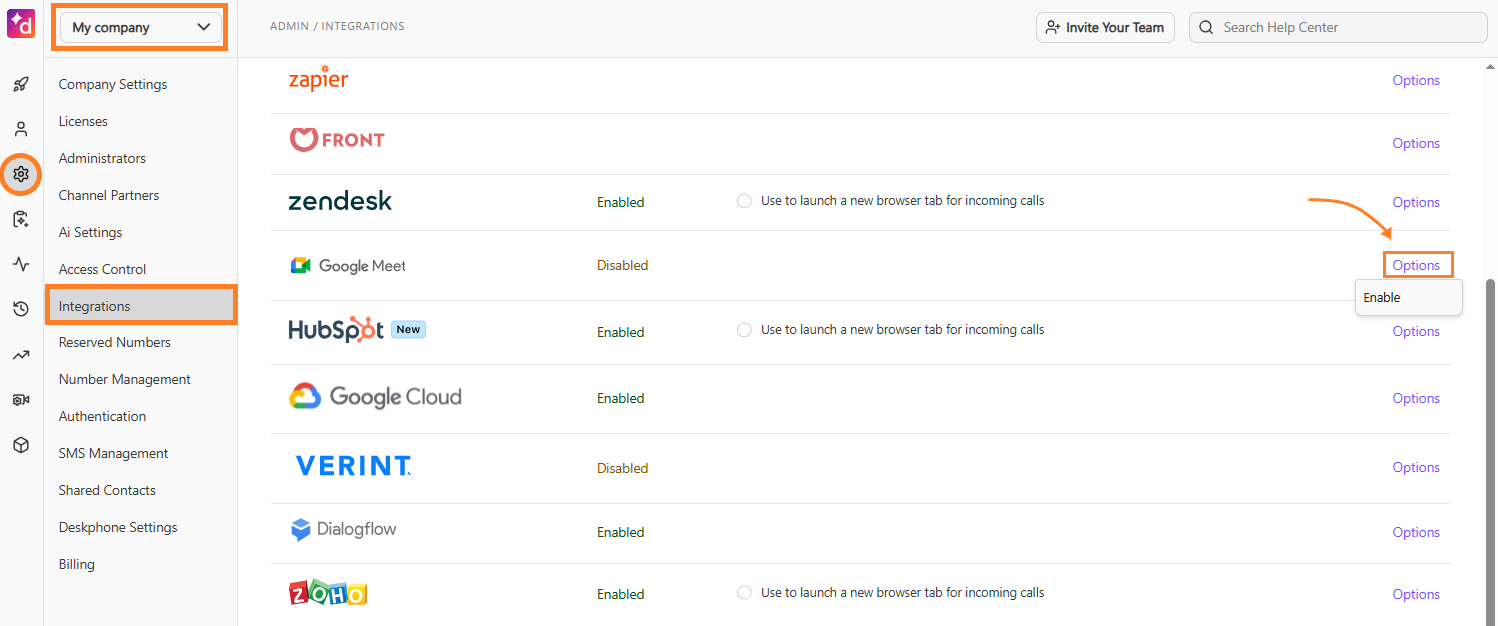Open Billing section
Viewport: 1498px width, 626px height.
click(76, 564)
